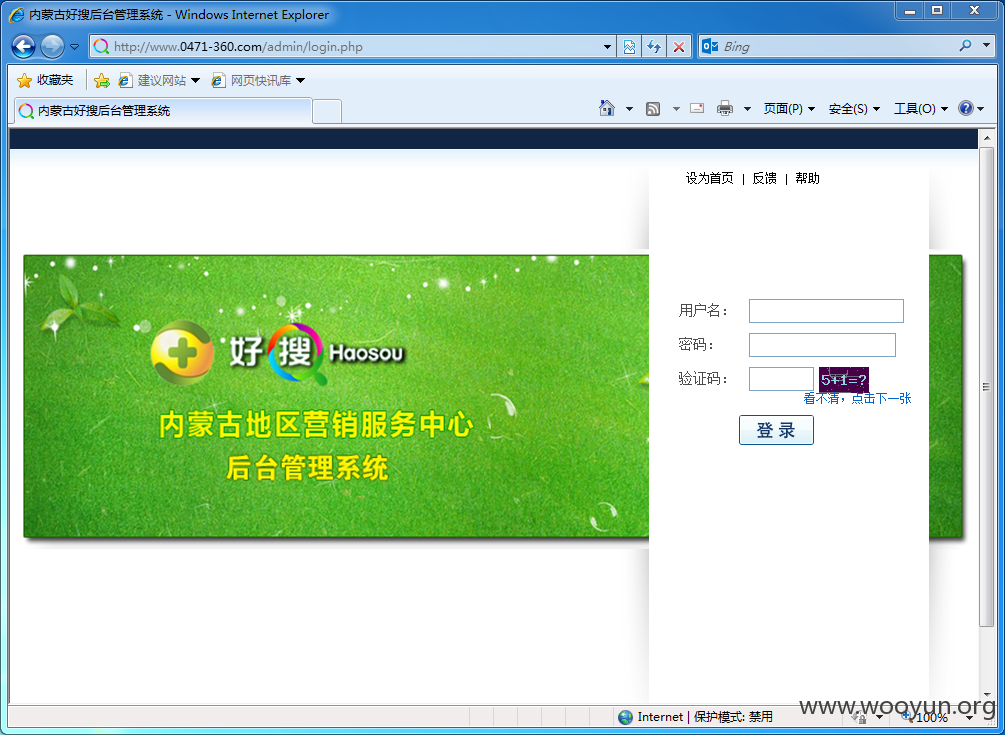The height and width of the screenshot is (735, 1005).
Task: Click the 用户名 username input field
Action: (826, 311)
